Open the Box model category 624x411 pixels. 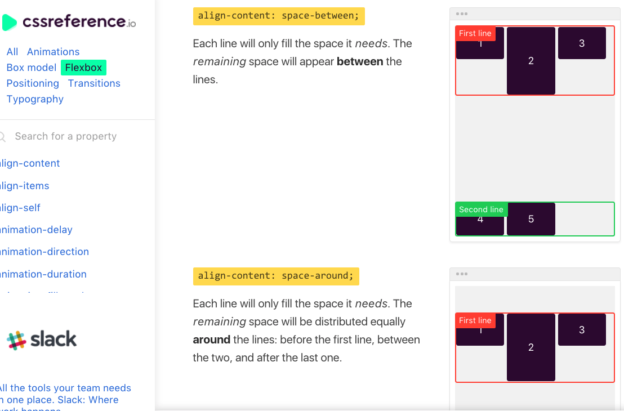point(31,68)
